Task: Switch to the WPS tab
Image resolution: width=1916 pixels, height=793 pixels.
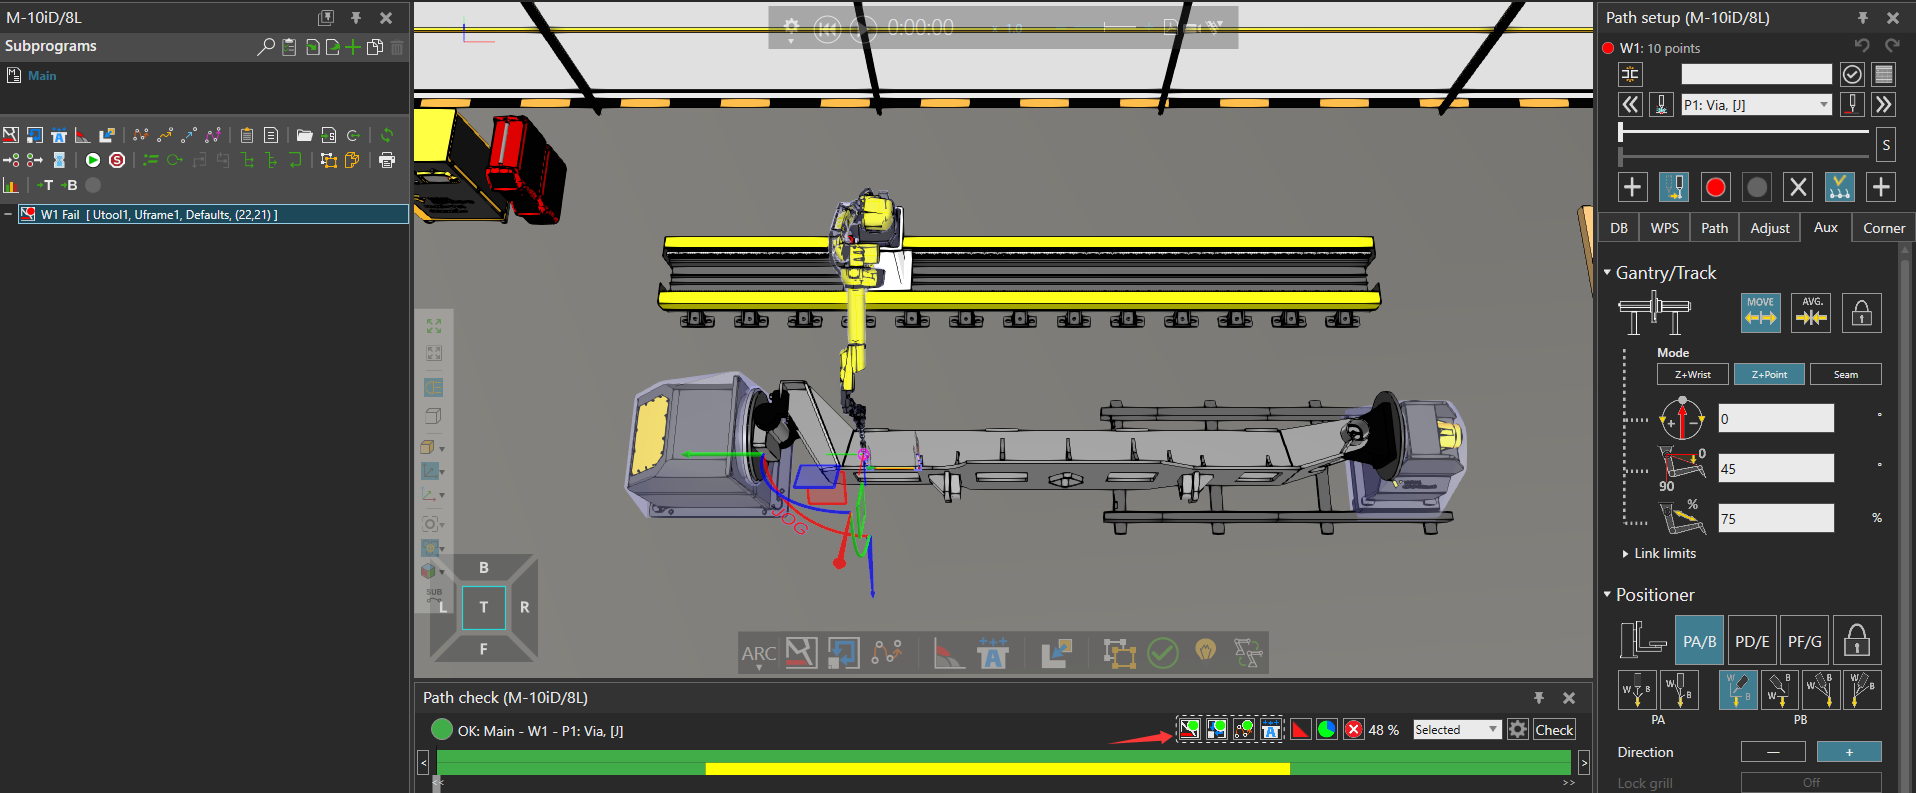Action: 1664,228
